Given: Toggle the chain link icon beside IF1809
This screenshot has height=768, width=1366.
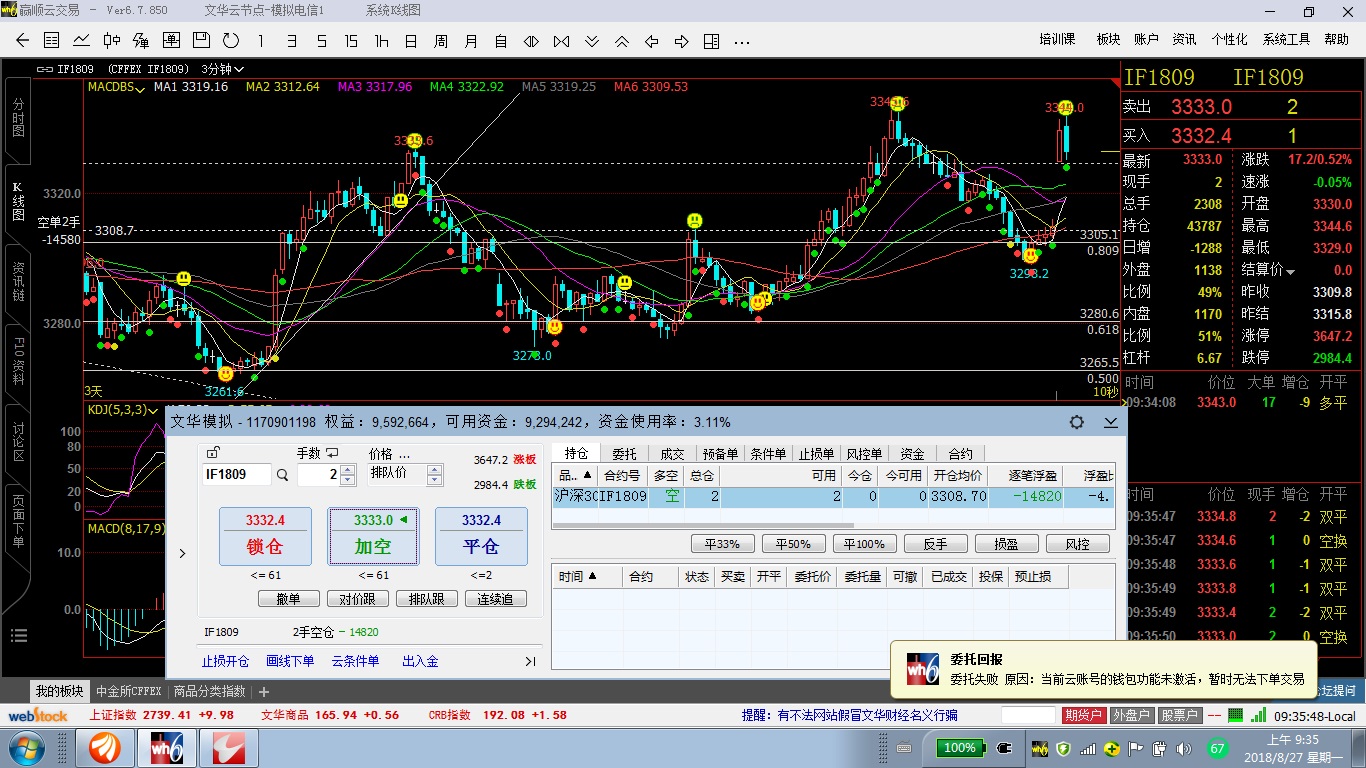Looking at the screenshot, I should coord(45,69).
